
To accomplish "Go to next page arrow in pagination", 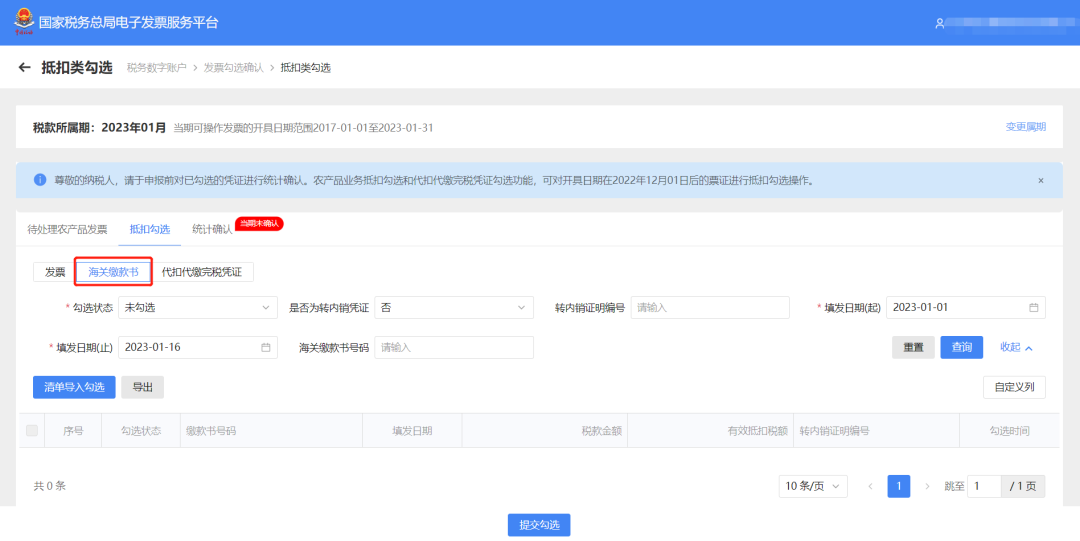I will pyautogui.click(x=927, y=487).
